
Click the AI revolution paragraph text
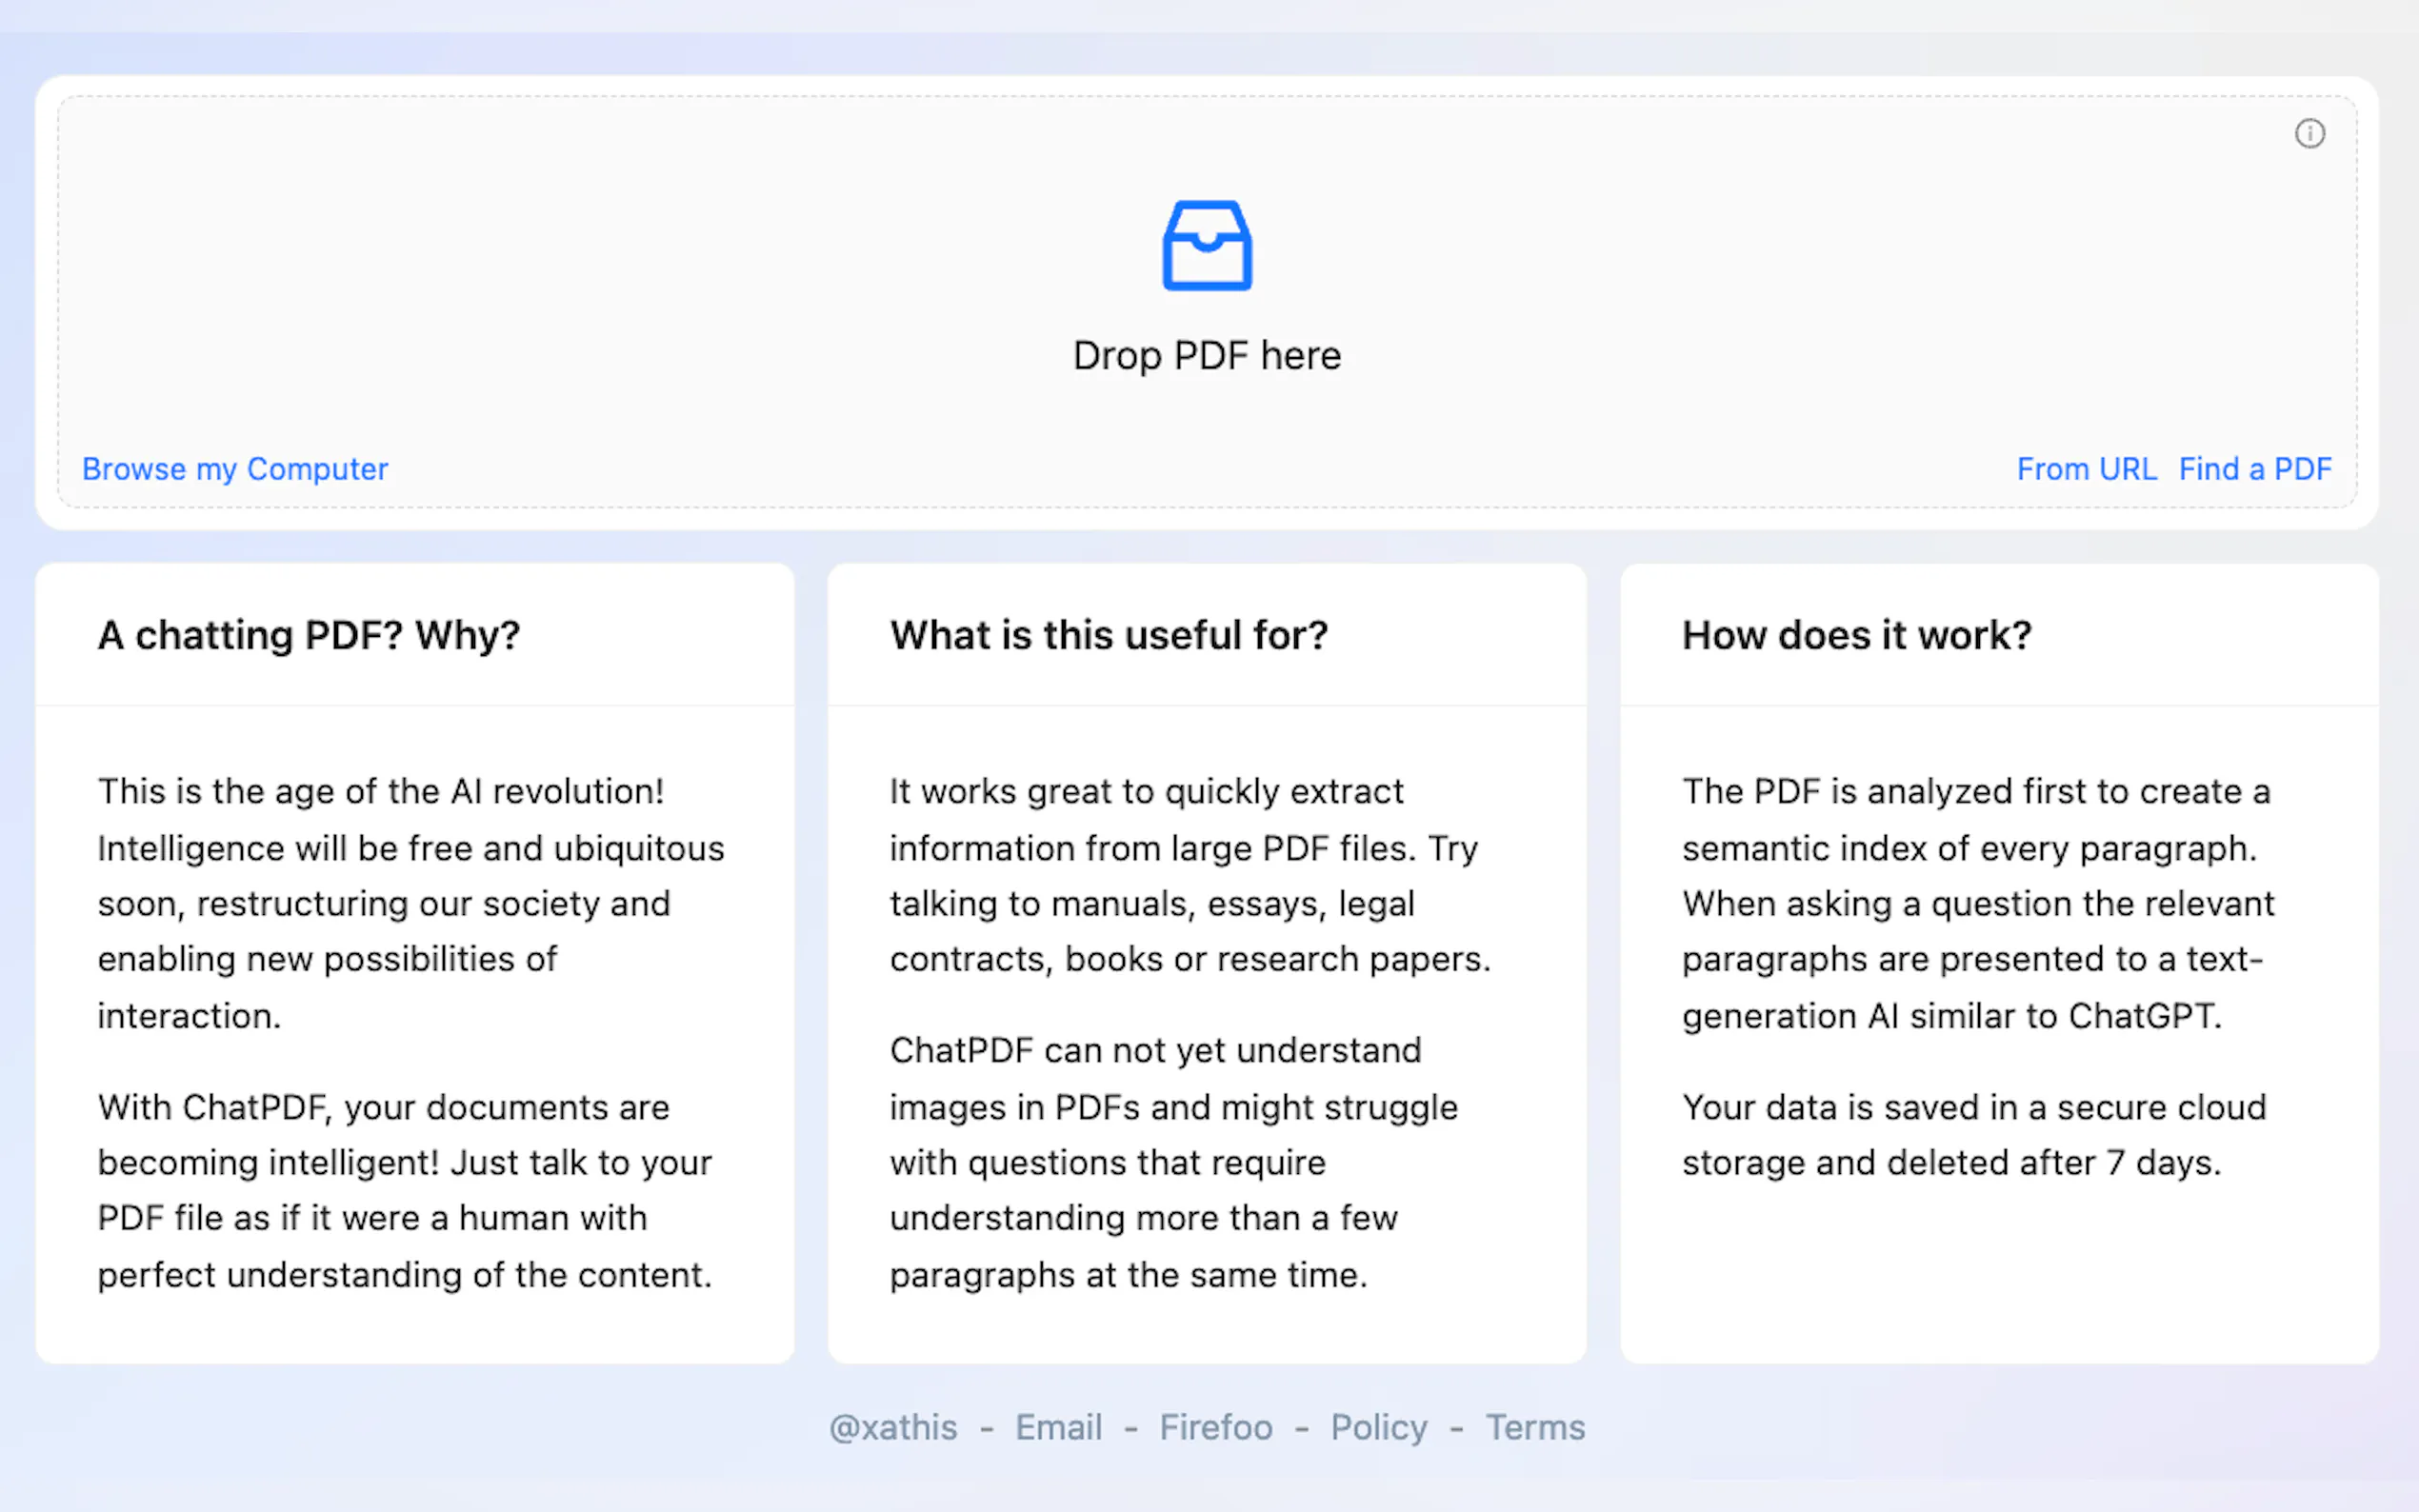[x=410, y=903]
